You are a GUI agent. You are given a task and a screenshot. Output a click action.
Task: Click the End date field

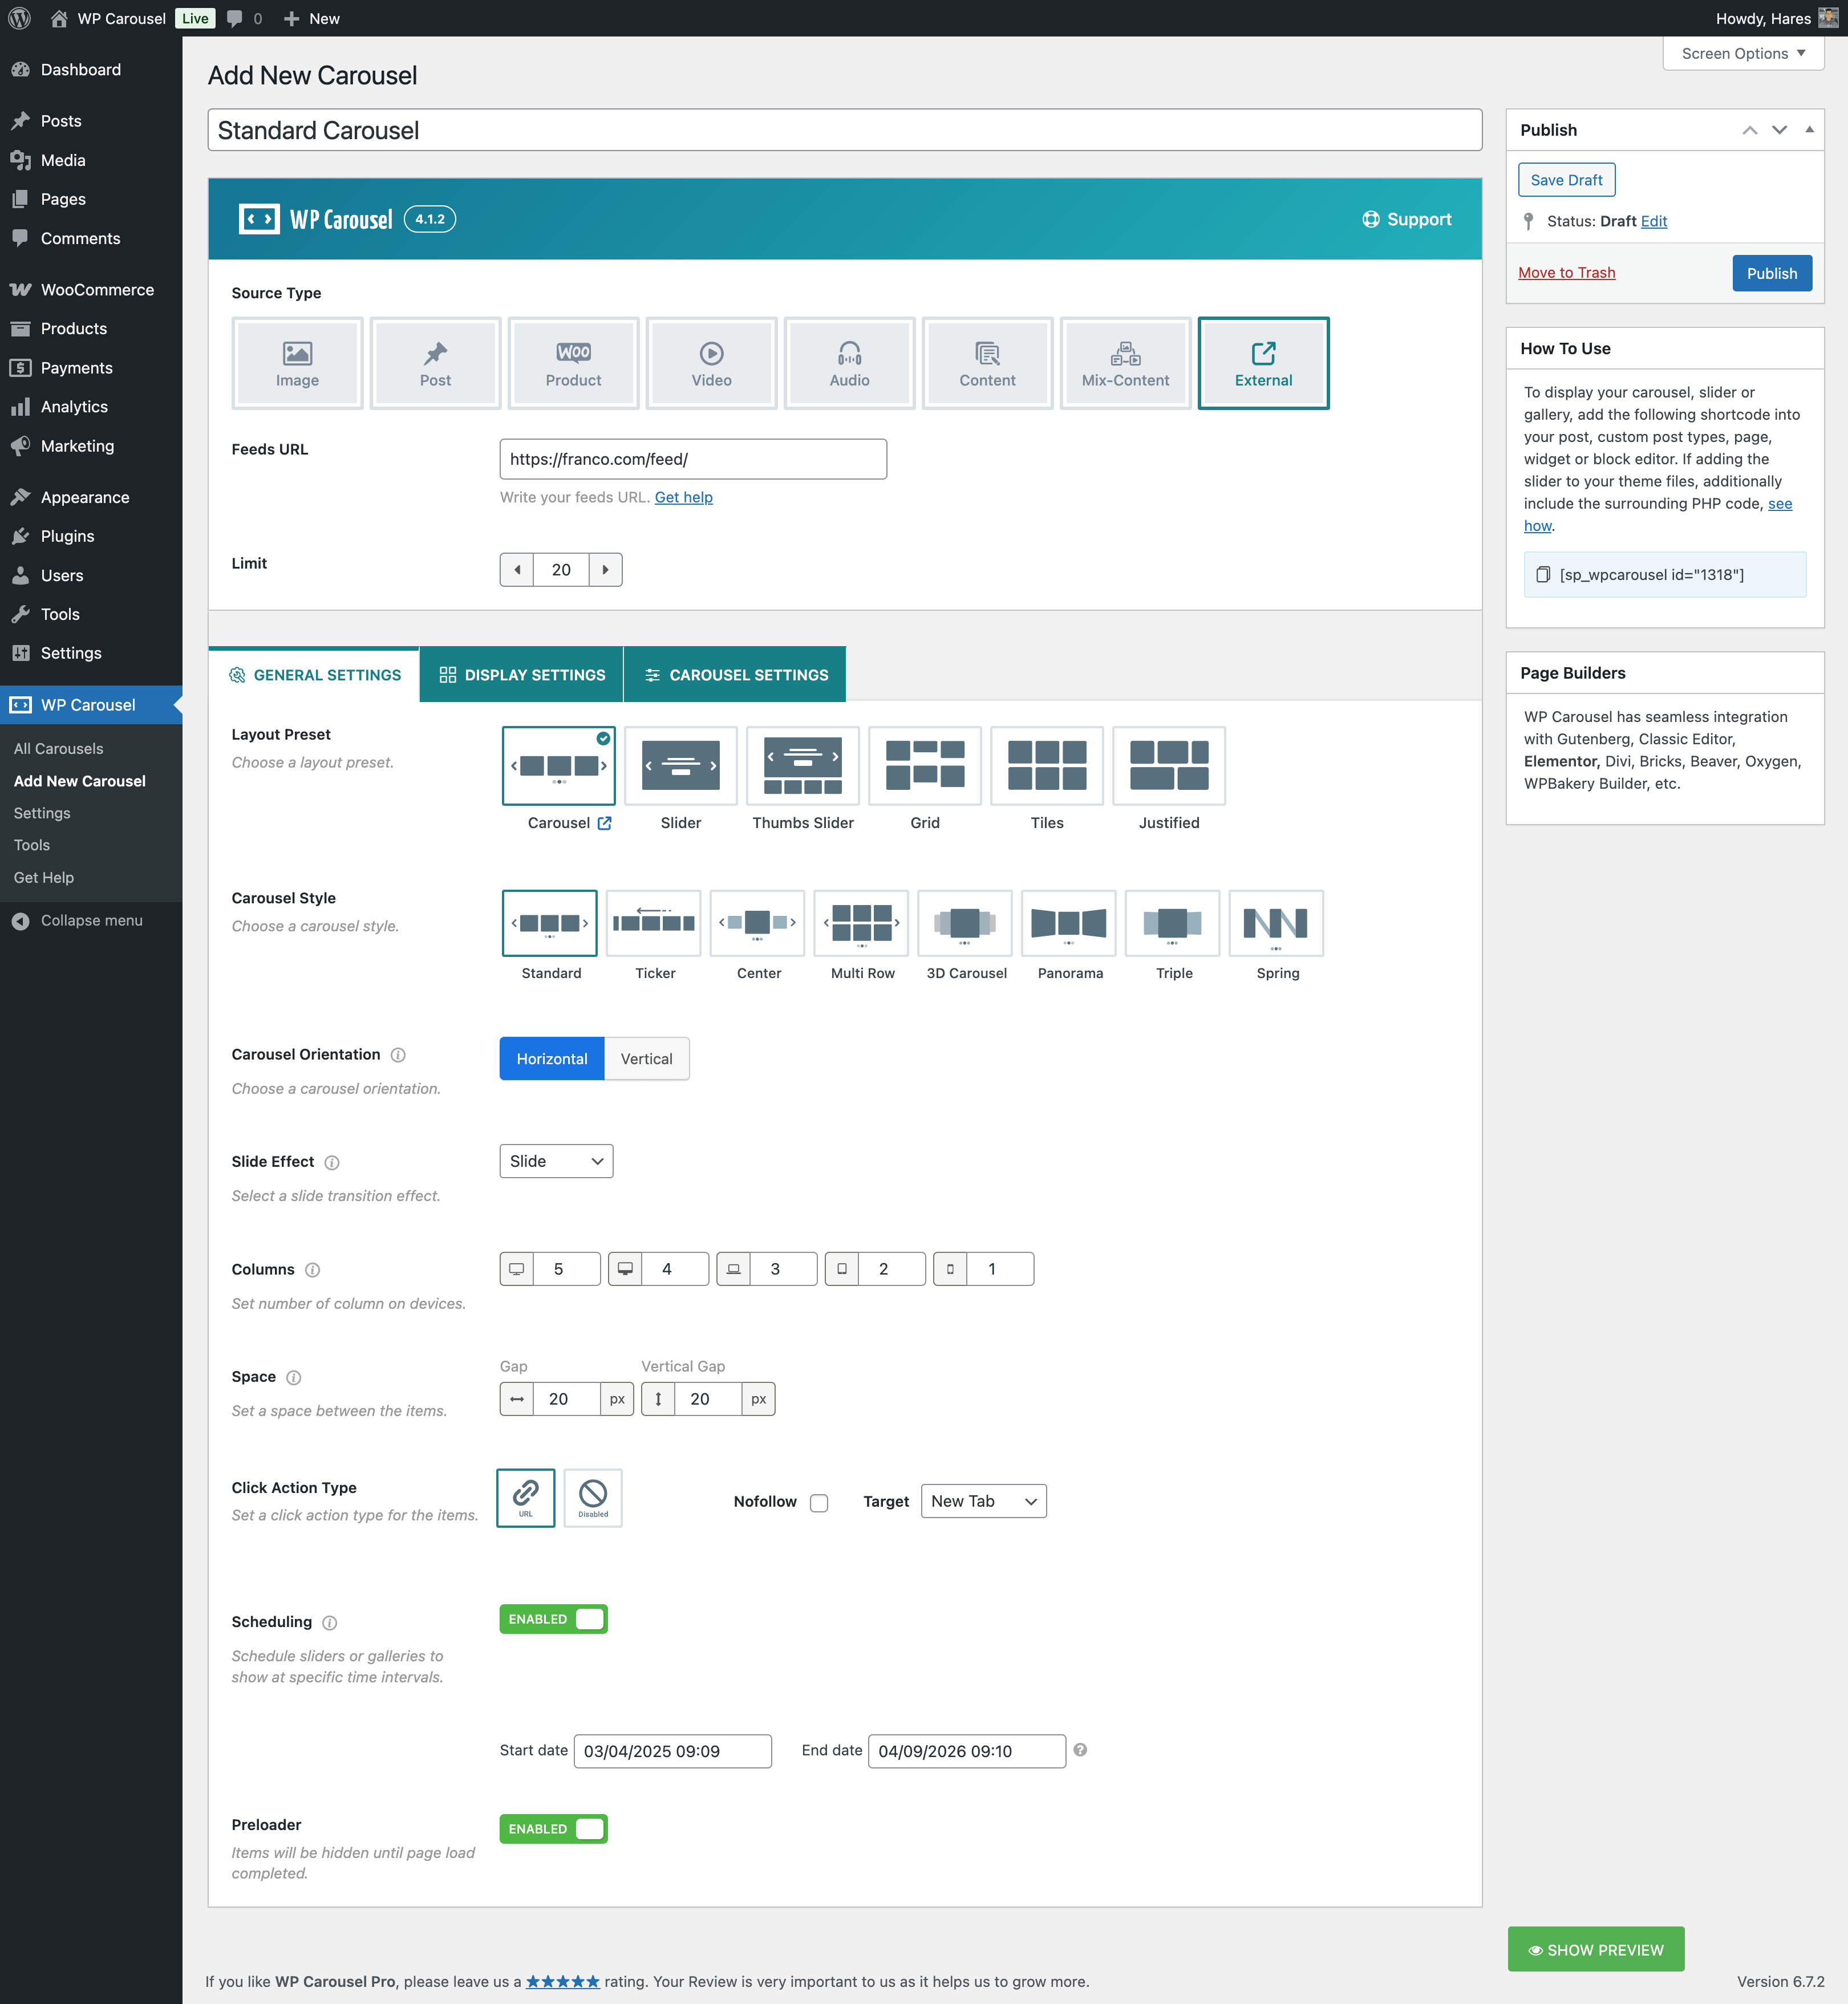coord(967,1752)
